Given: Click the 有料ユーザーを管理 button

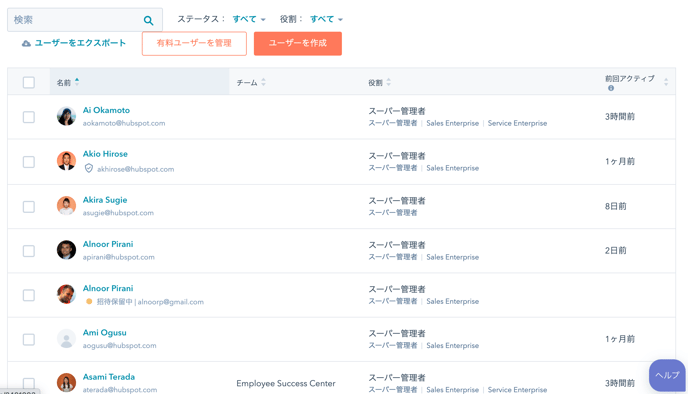Looking at the screenshot, I should (x=194, y=43).
